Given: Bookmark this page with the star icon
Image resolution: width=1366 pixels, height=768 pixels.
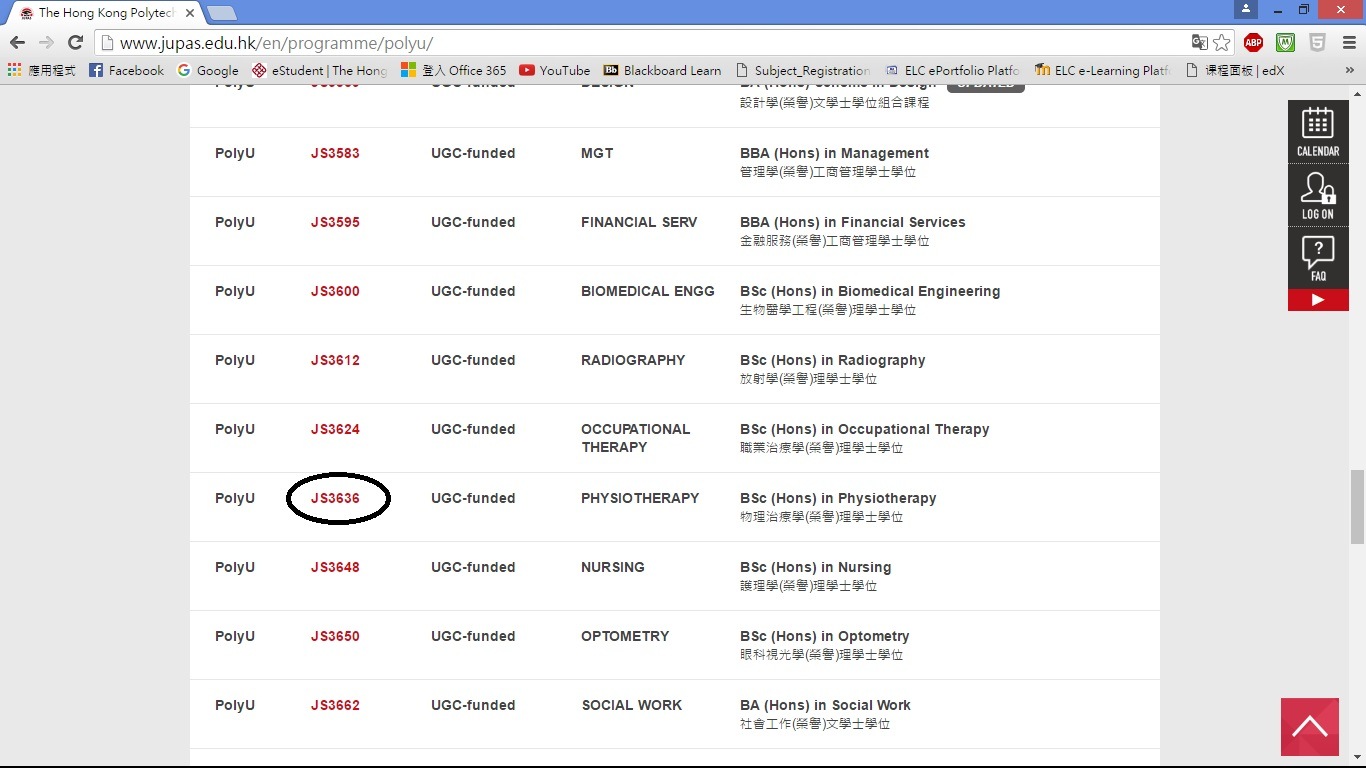Looking at the screenshot, I should [x=1221, y=43].
